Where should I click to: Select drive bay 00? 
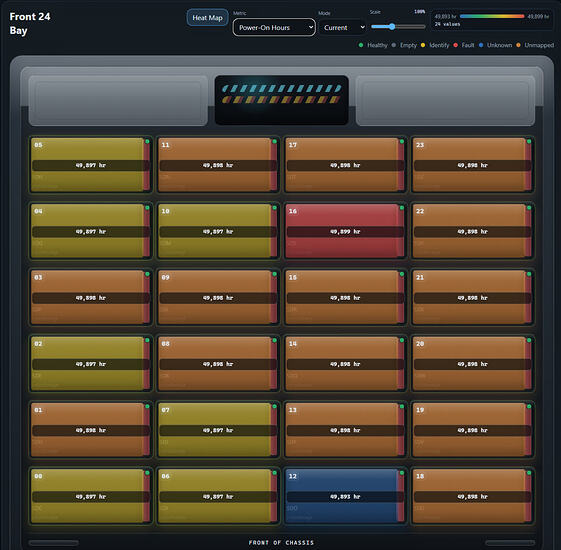(x=91, y=496)
